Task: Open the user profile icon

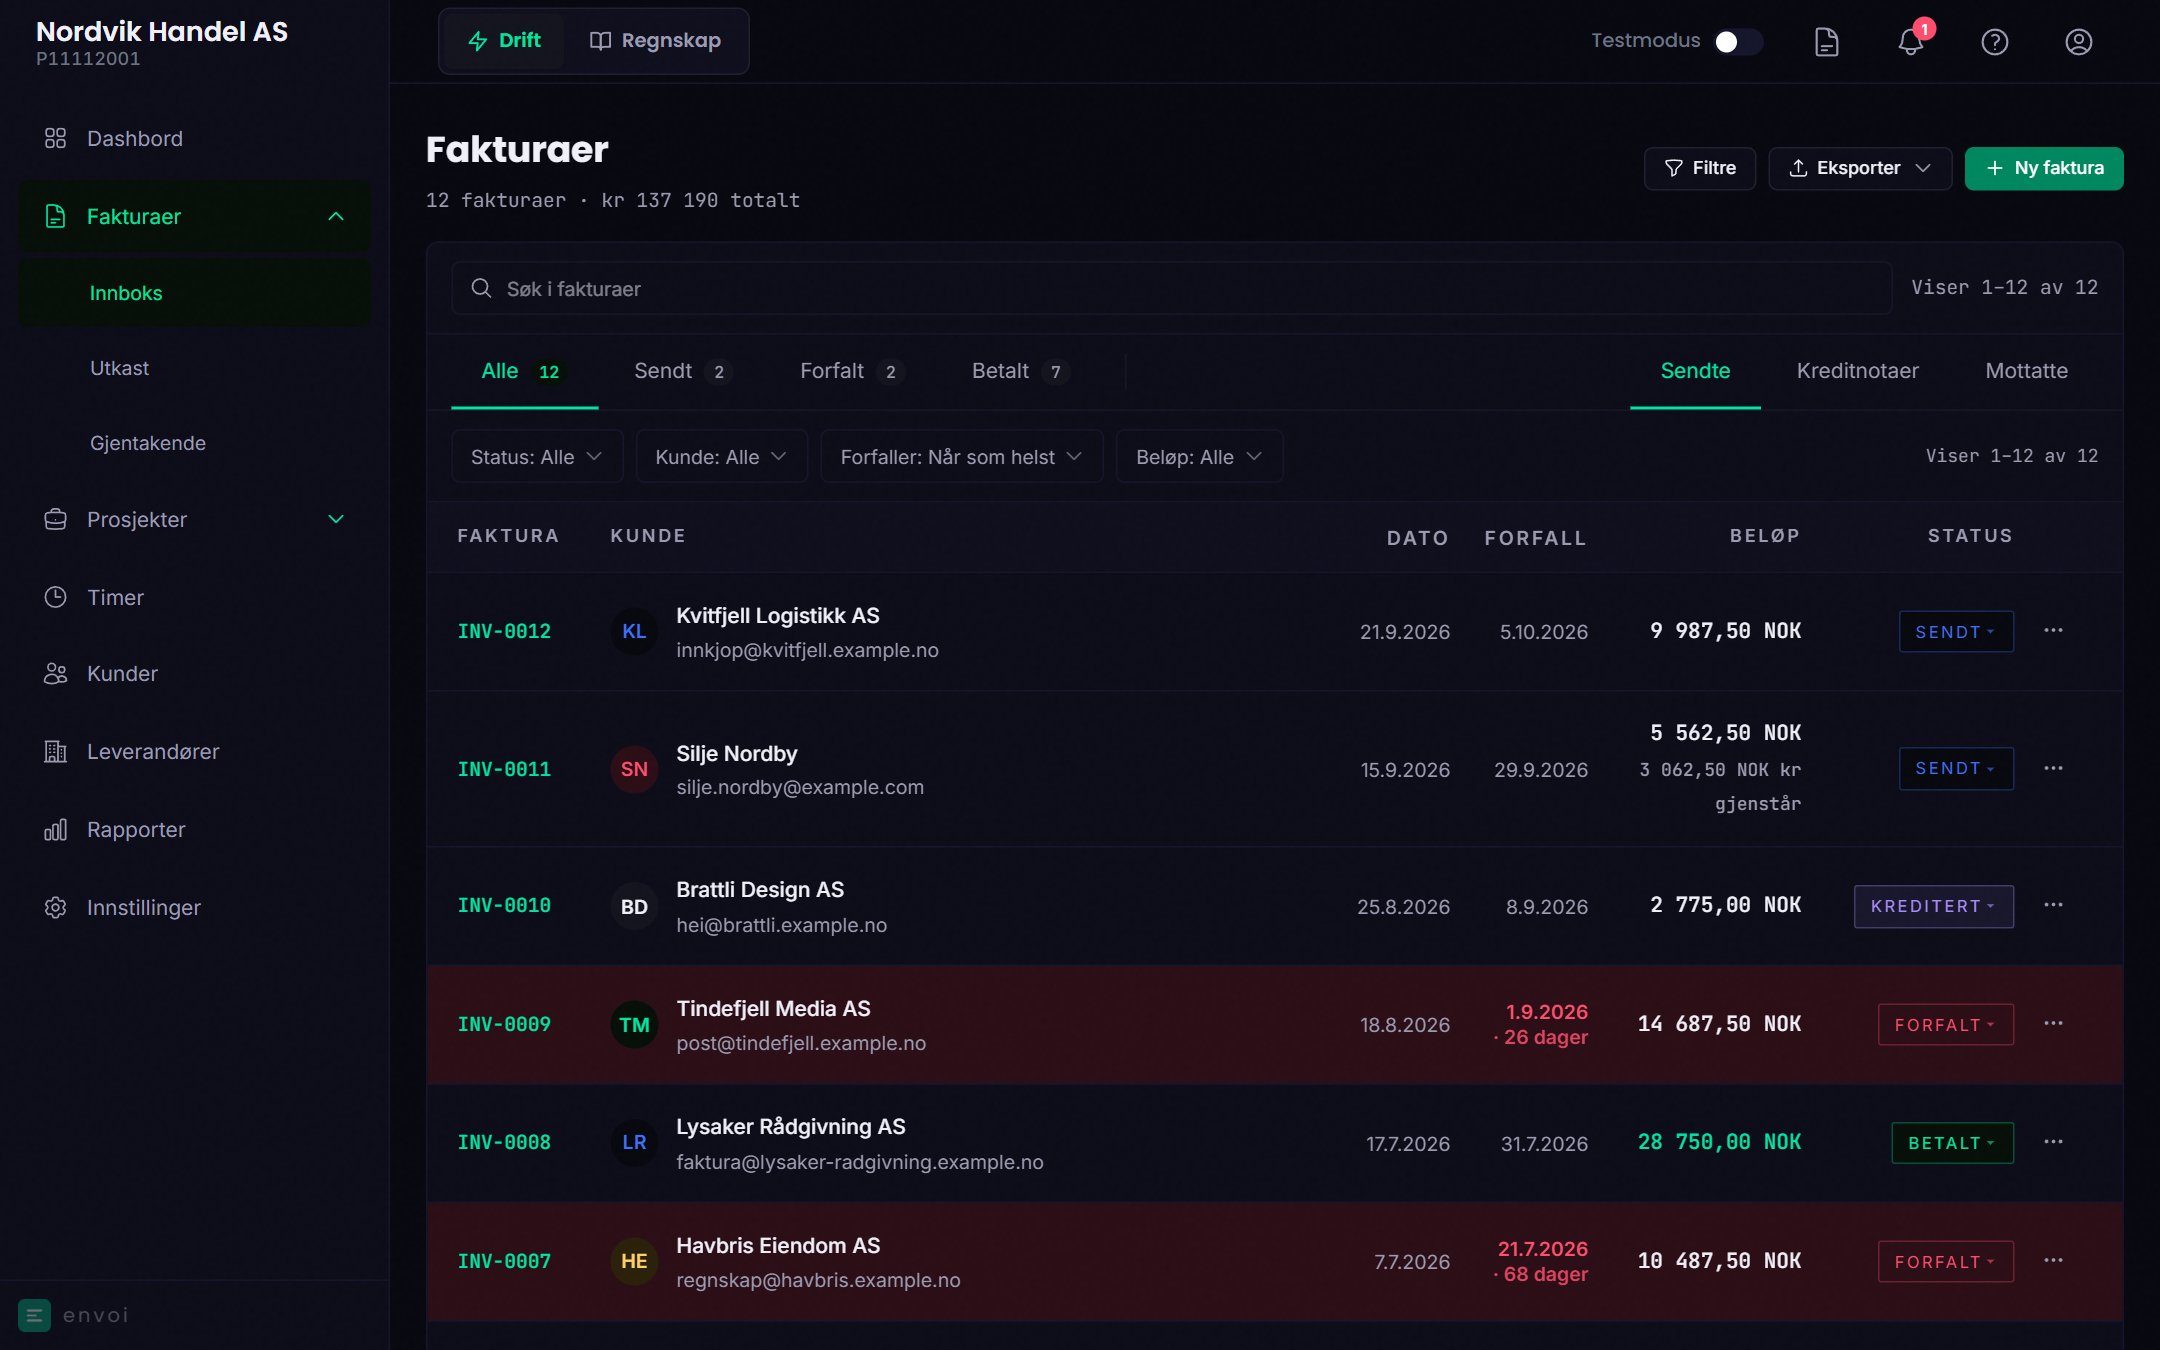Action: pyautogui.click(x=2078, y=42)
